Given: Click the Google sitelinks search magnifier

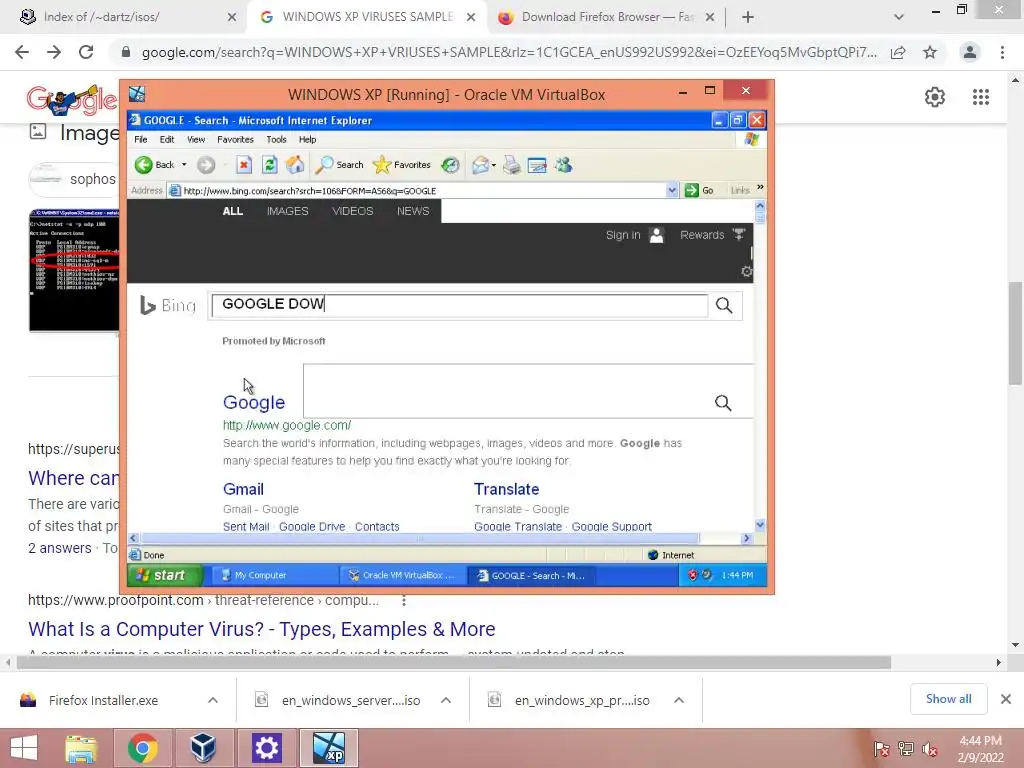Looking at the screenshot, I should coord(723,403).
